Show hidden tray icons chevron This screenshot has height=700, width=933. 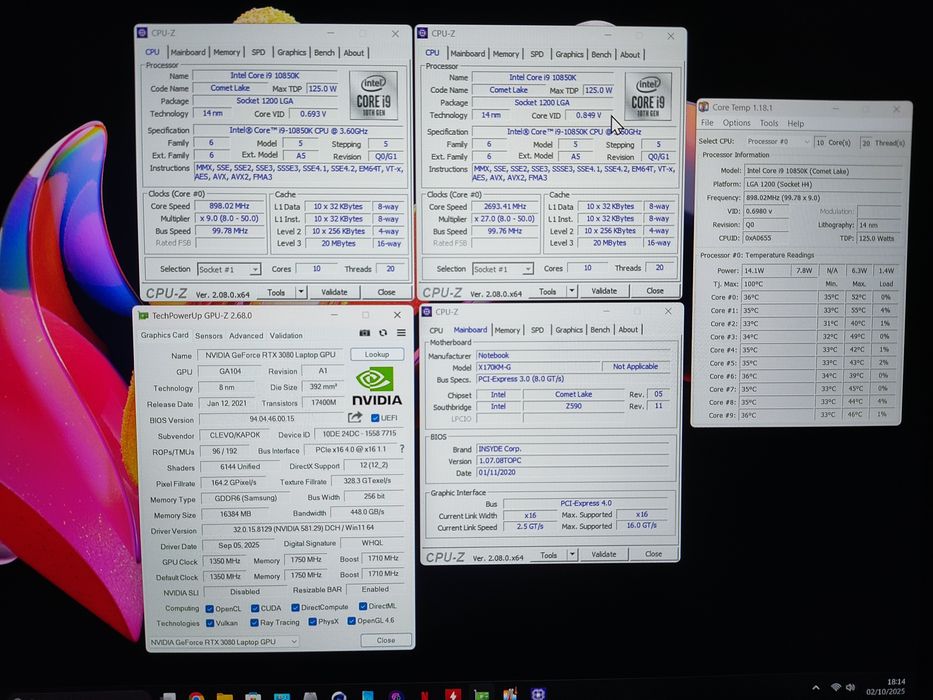[816, 688]
